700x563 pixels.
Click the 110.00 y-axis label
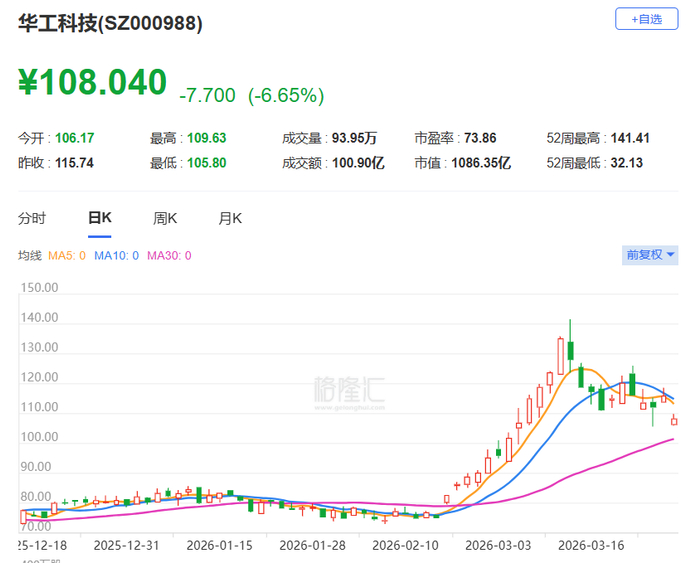coord(39,408)
